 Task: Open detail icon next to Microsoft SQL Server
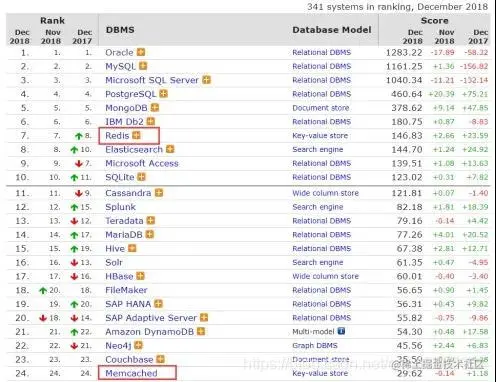point(207,80)
